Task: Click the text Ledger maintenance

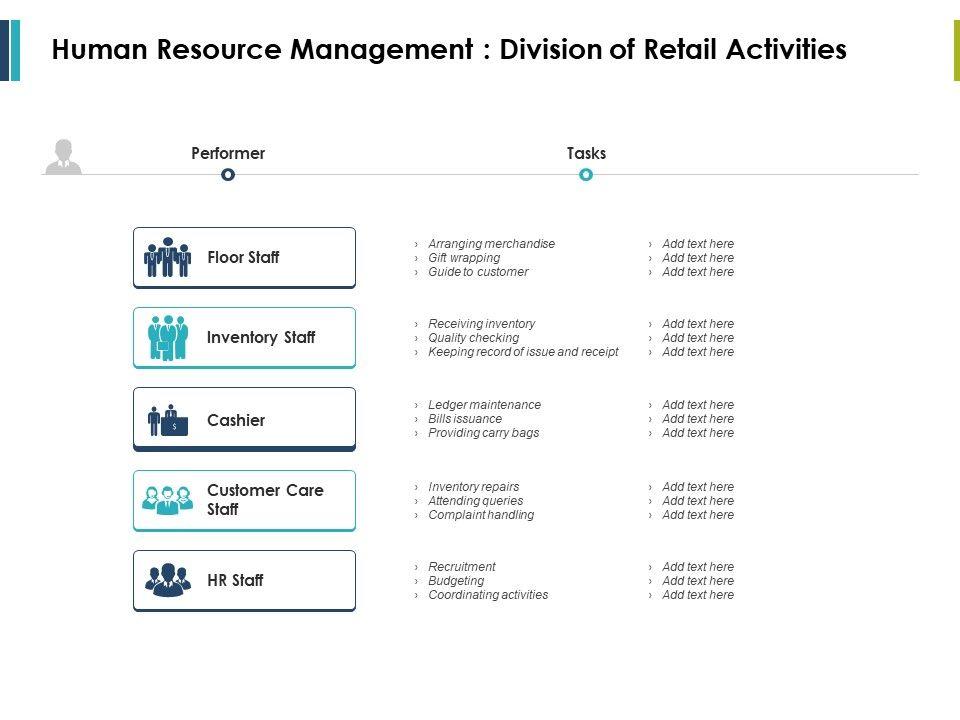Action: (484, 405)
